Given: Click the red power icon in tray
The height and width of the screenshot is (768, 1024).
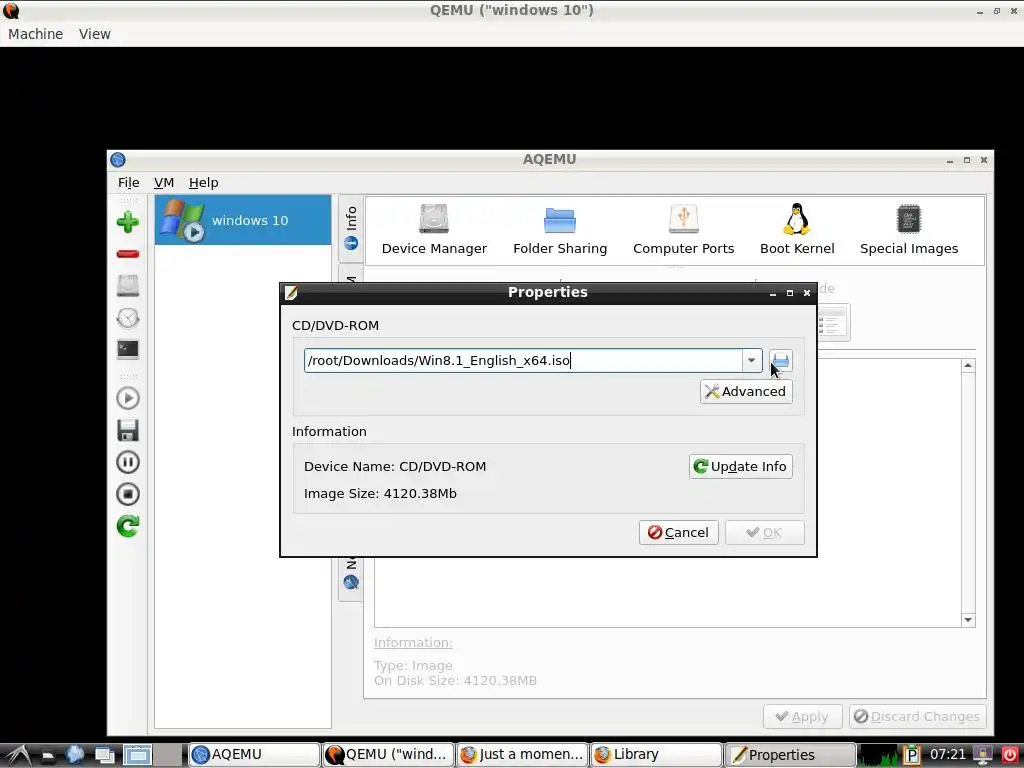Looking at the screenshot, I should (1010, 755).
